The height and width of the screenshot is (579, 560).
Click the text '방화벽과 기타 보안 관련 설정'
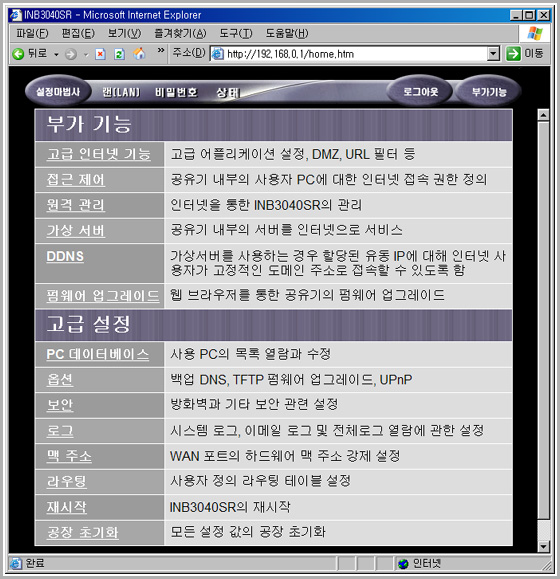point(254,405)
